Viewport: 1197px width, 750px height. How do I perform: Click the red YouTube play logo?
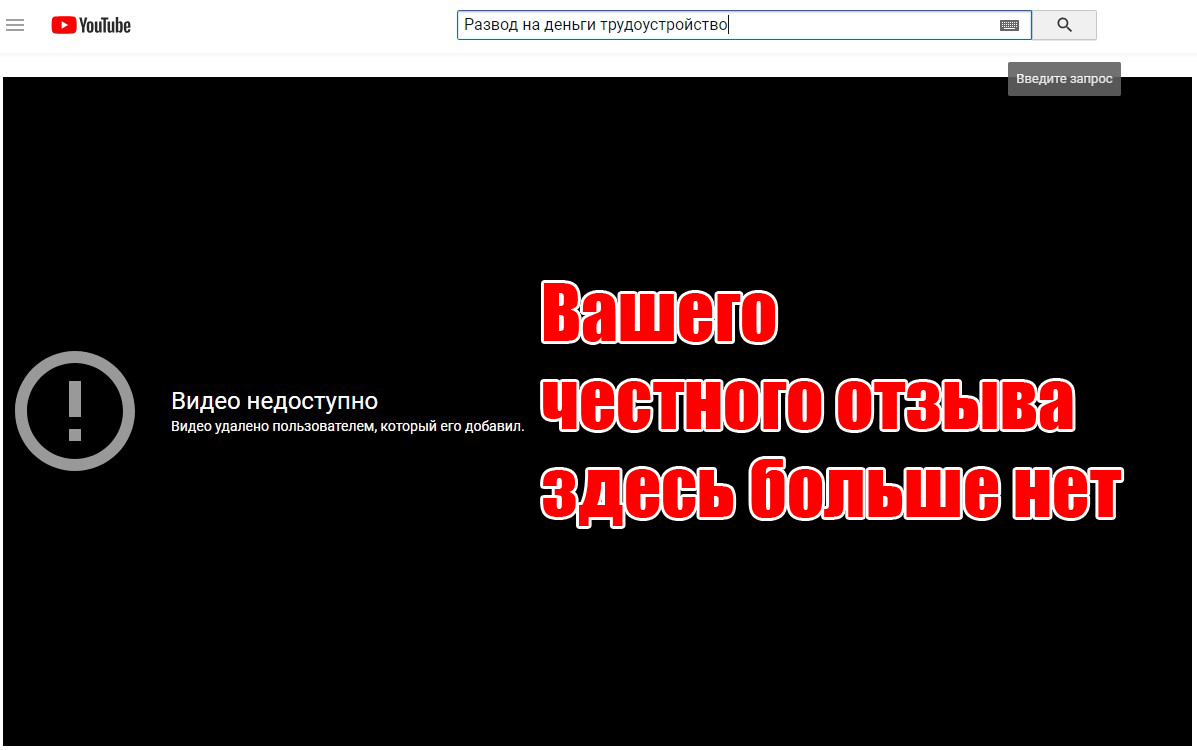[64, 25]
